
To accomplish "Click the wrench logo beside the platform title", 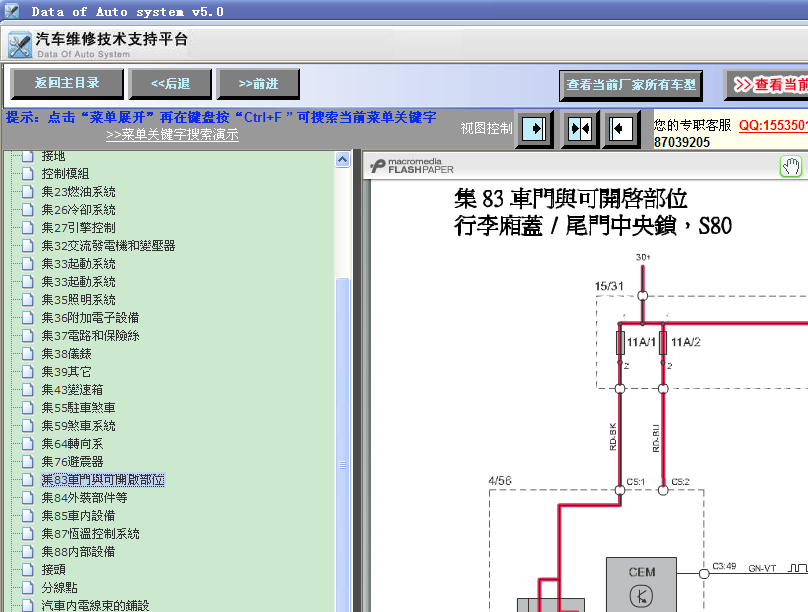I will point(19,45).
